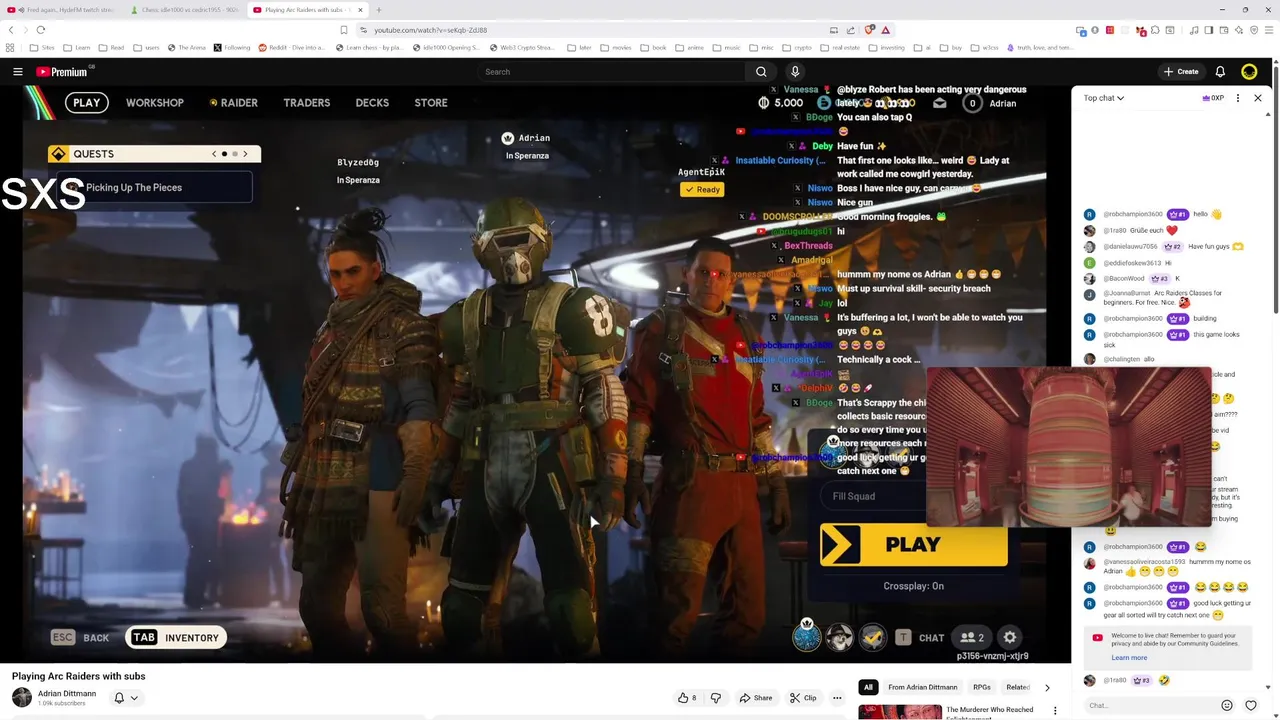Open options for The Murderer Who Reached video

[1055, 711]
